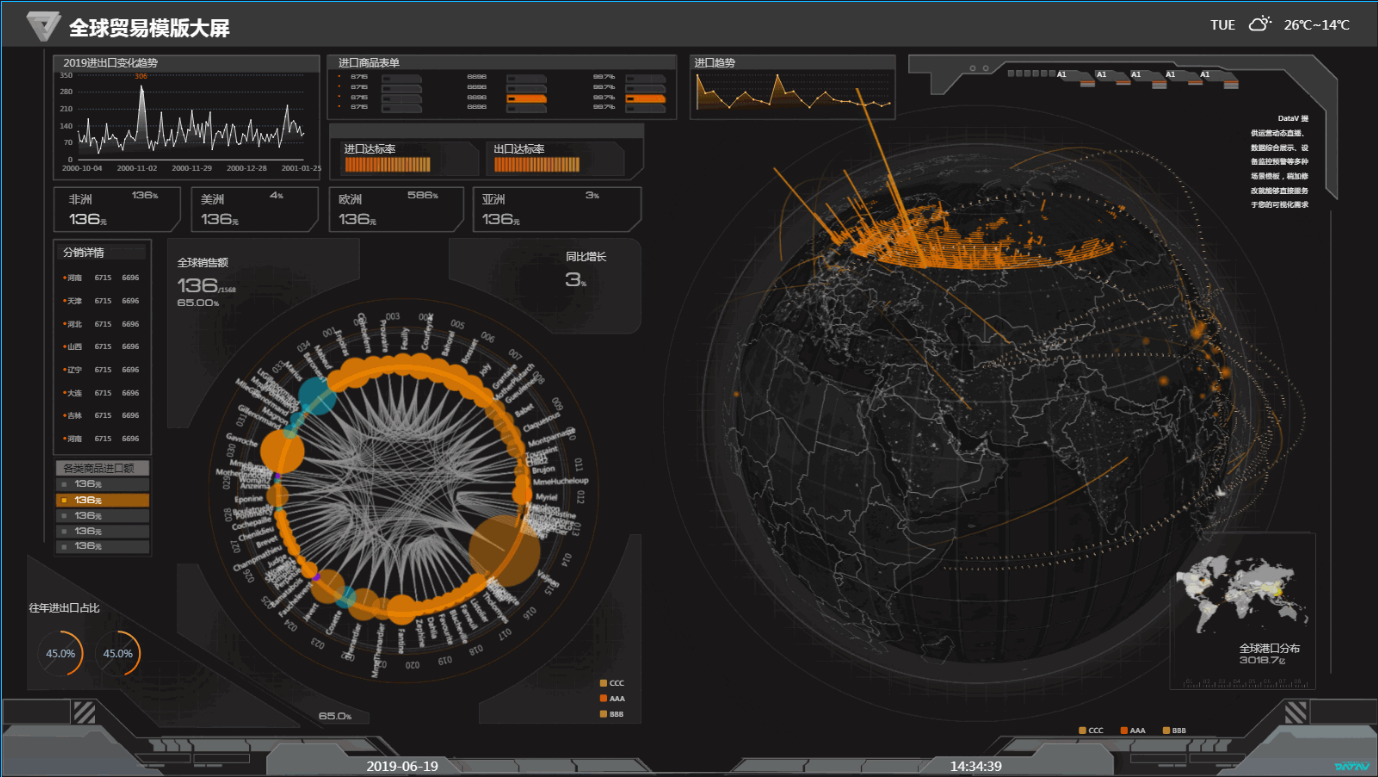Click the largest orange bubble on the chord ring
Viewport: 1378px width, 777px height.
tap(505, 550)
